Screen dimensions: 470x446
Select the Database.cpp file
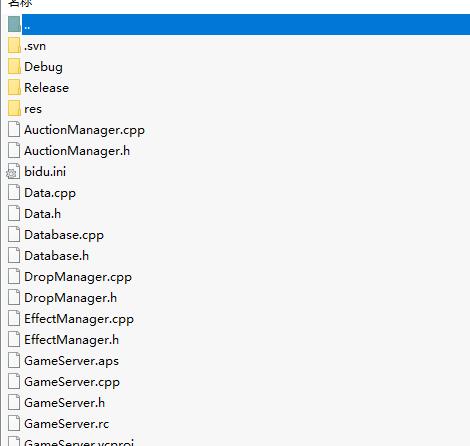tap(64, 235)
